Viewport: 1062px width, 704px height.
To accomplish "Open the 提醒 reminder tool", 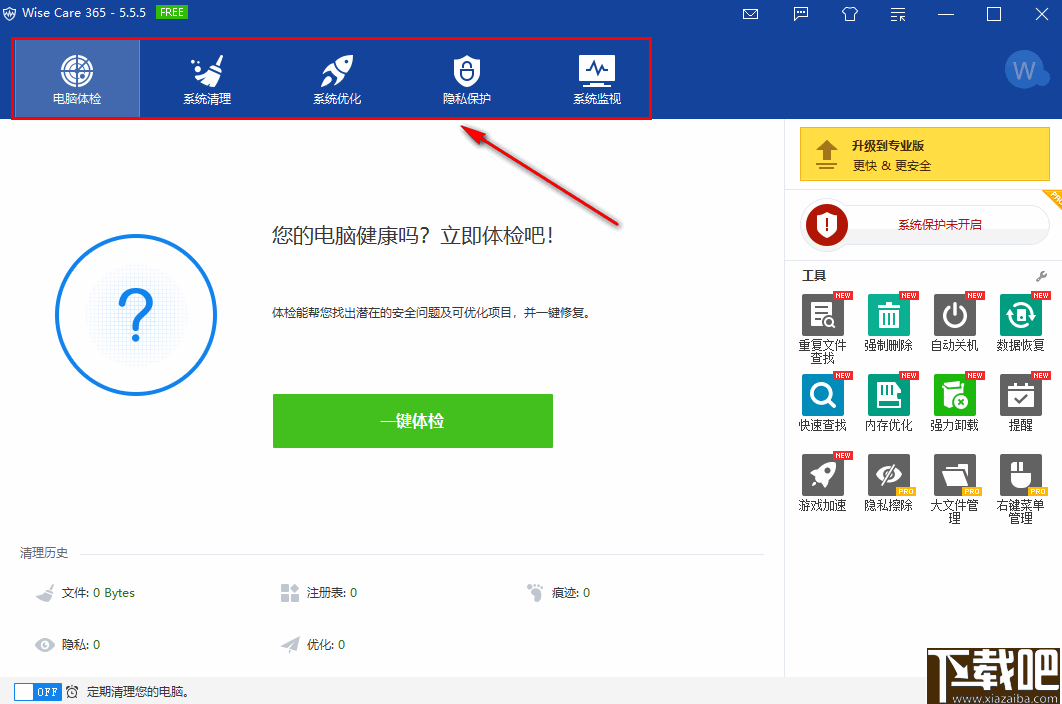I will [x=1021, y=402].
